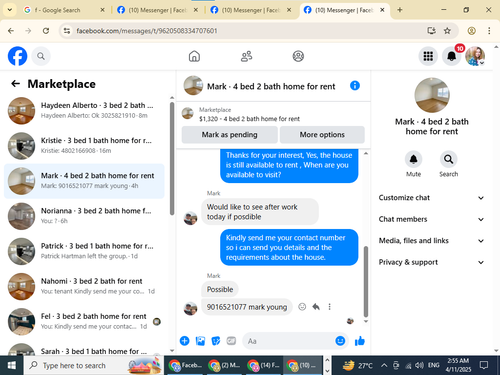The width and height of the screenshot is (500, 375).
Task: Click the volume icon in system tray
Action: (420, 365)
